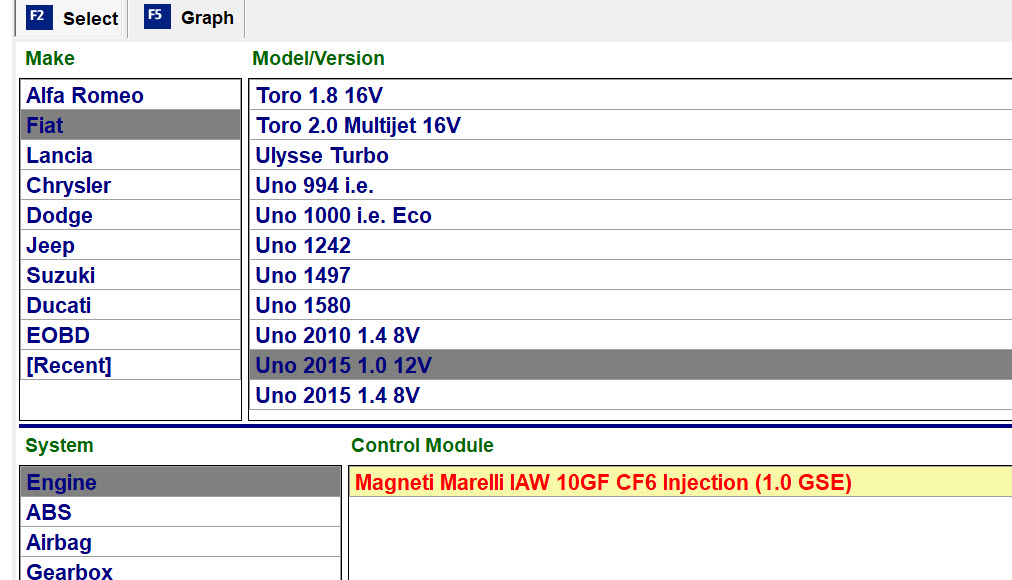Select the Airbag system
1012x580 pixels.
click(181, 542)
